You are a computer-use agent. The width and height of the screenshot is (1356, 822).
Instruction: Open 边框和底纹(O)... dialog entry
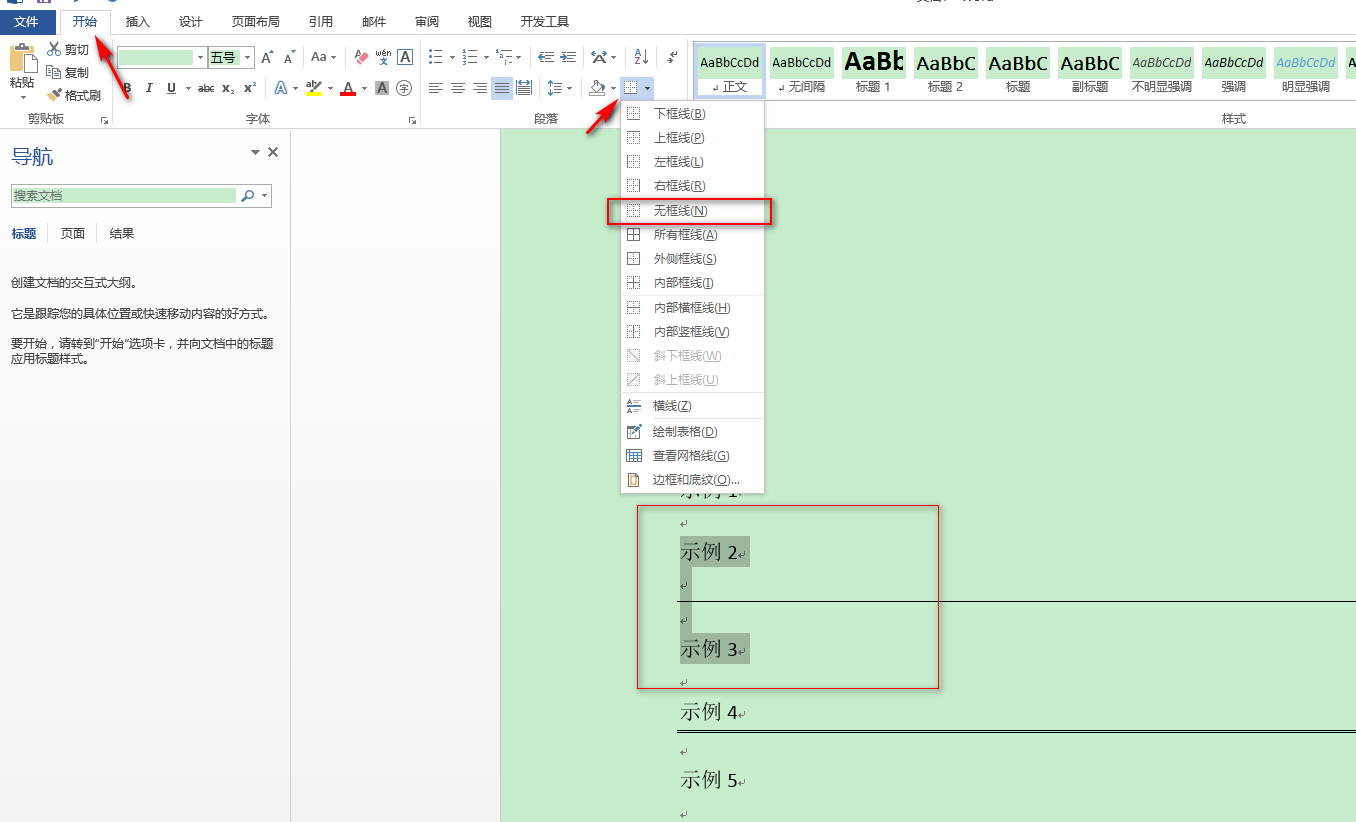point(691,480)
